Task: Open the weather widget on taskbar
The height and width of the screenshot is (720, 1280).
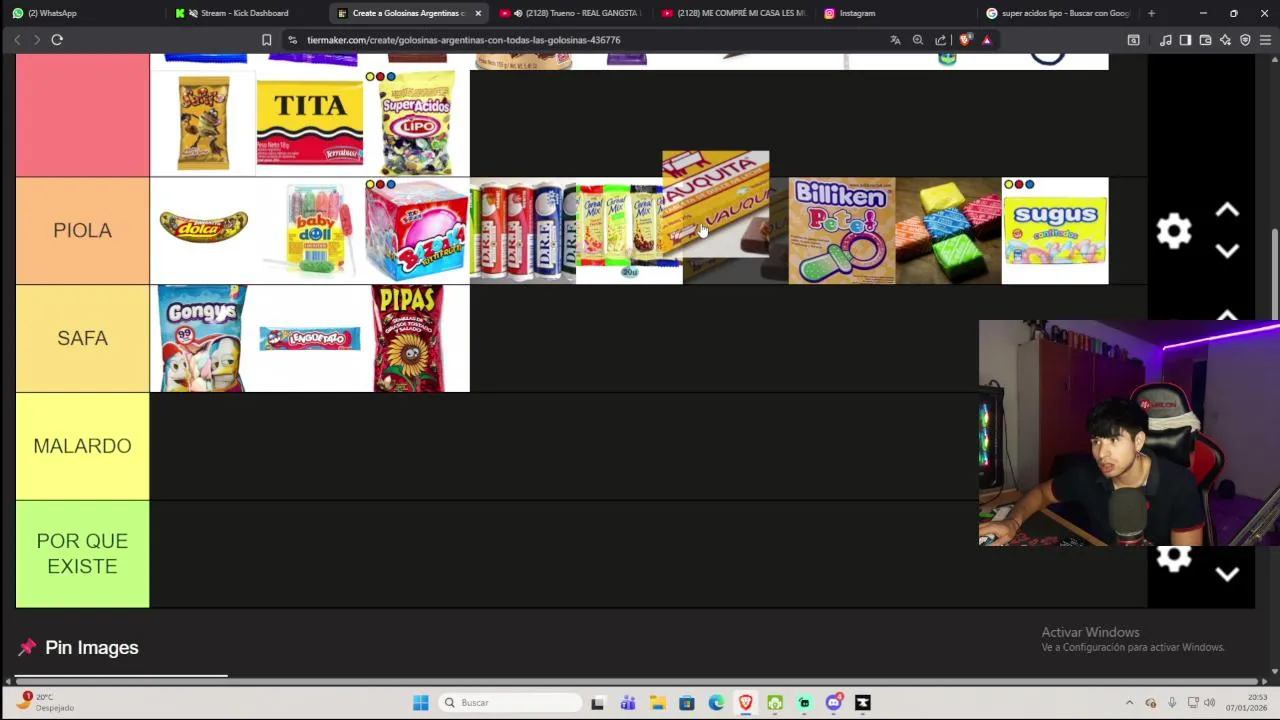Action: point(46,702)
